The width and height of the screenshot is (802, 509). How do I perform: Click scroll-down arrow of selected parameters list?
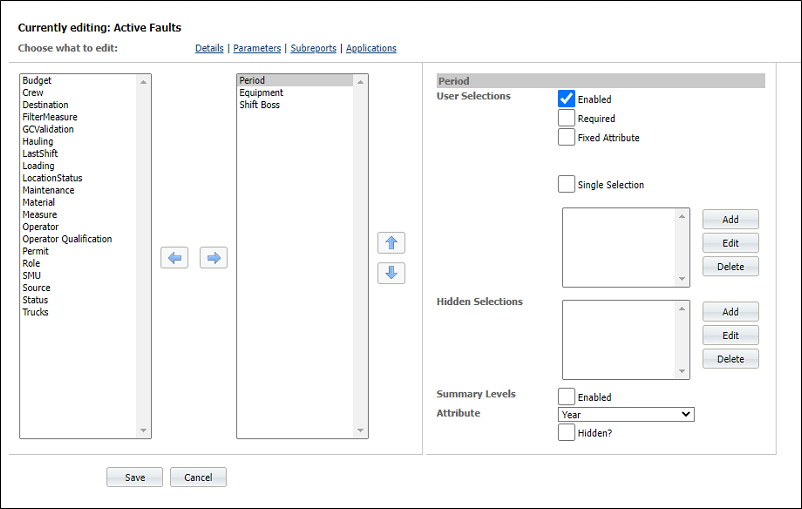pos(360,430)
